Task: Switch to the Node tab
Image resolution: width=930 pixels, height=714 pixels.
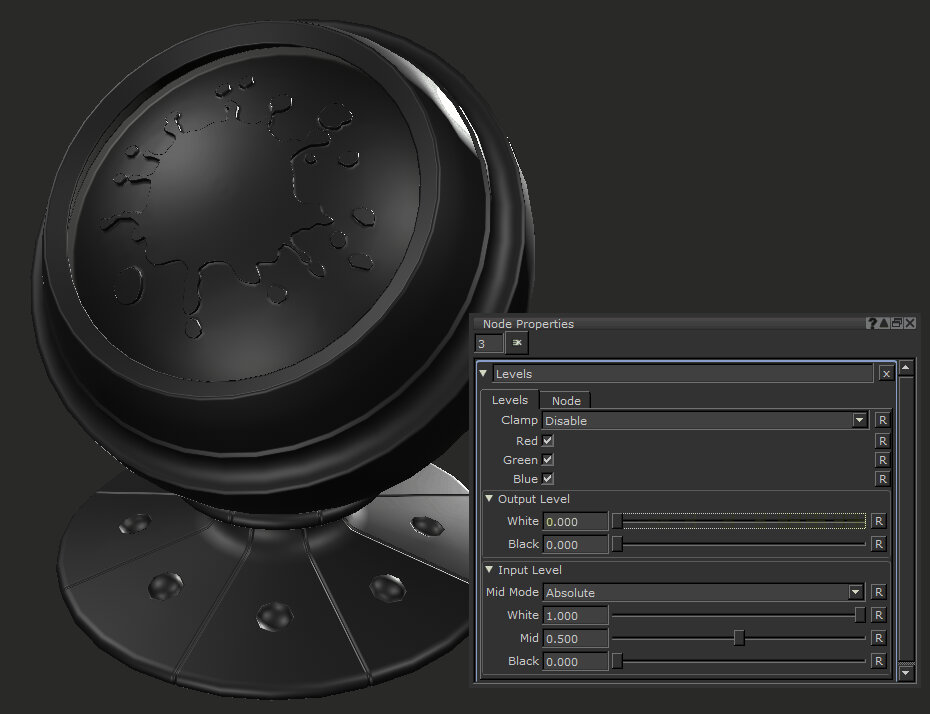Action: 566,400
